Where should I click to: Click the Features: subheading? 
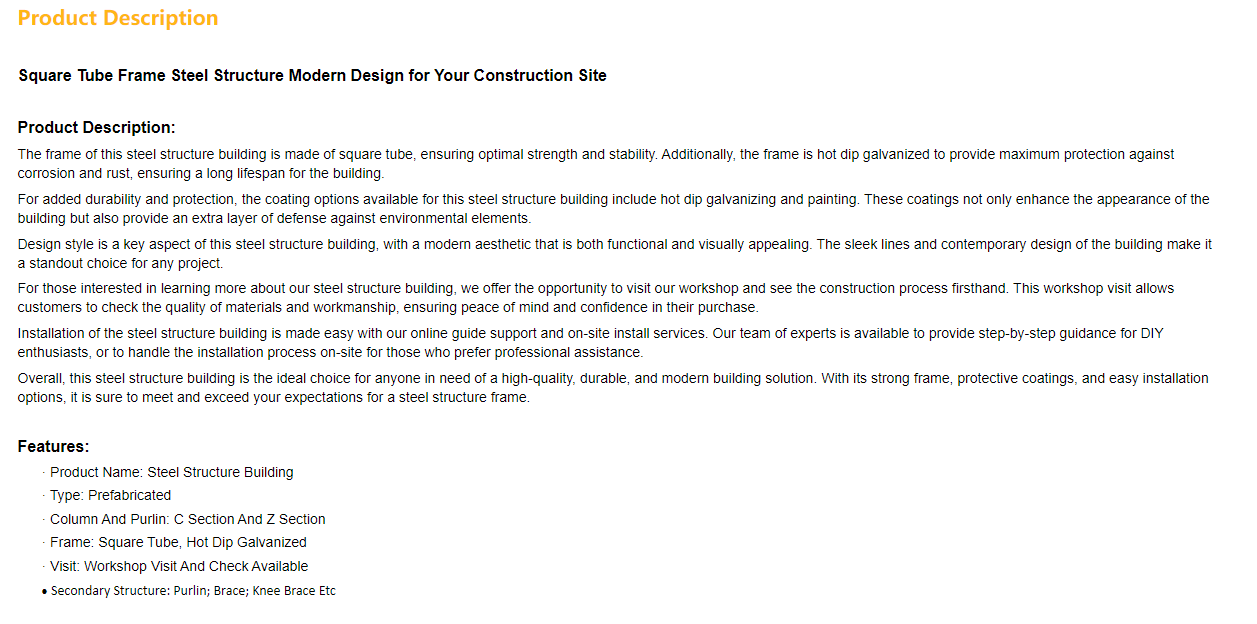tap(54, 447)
